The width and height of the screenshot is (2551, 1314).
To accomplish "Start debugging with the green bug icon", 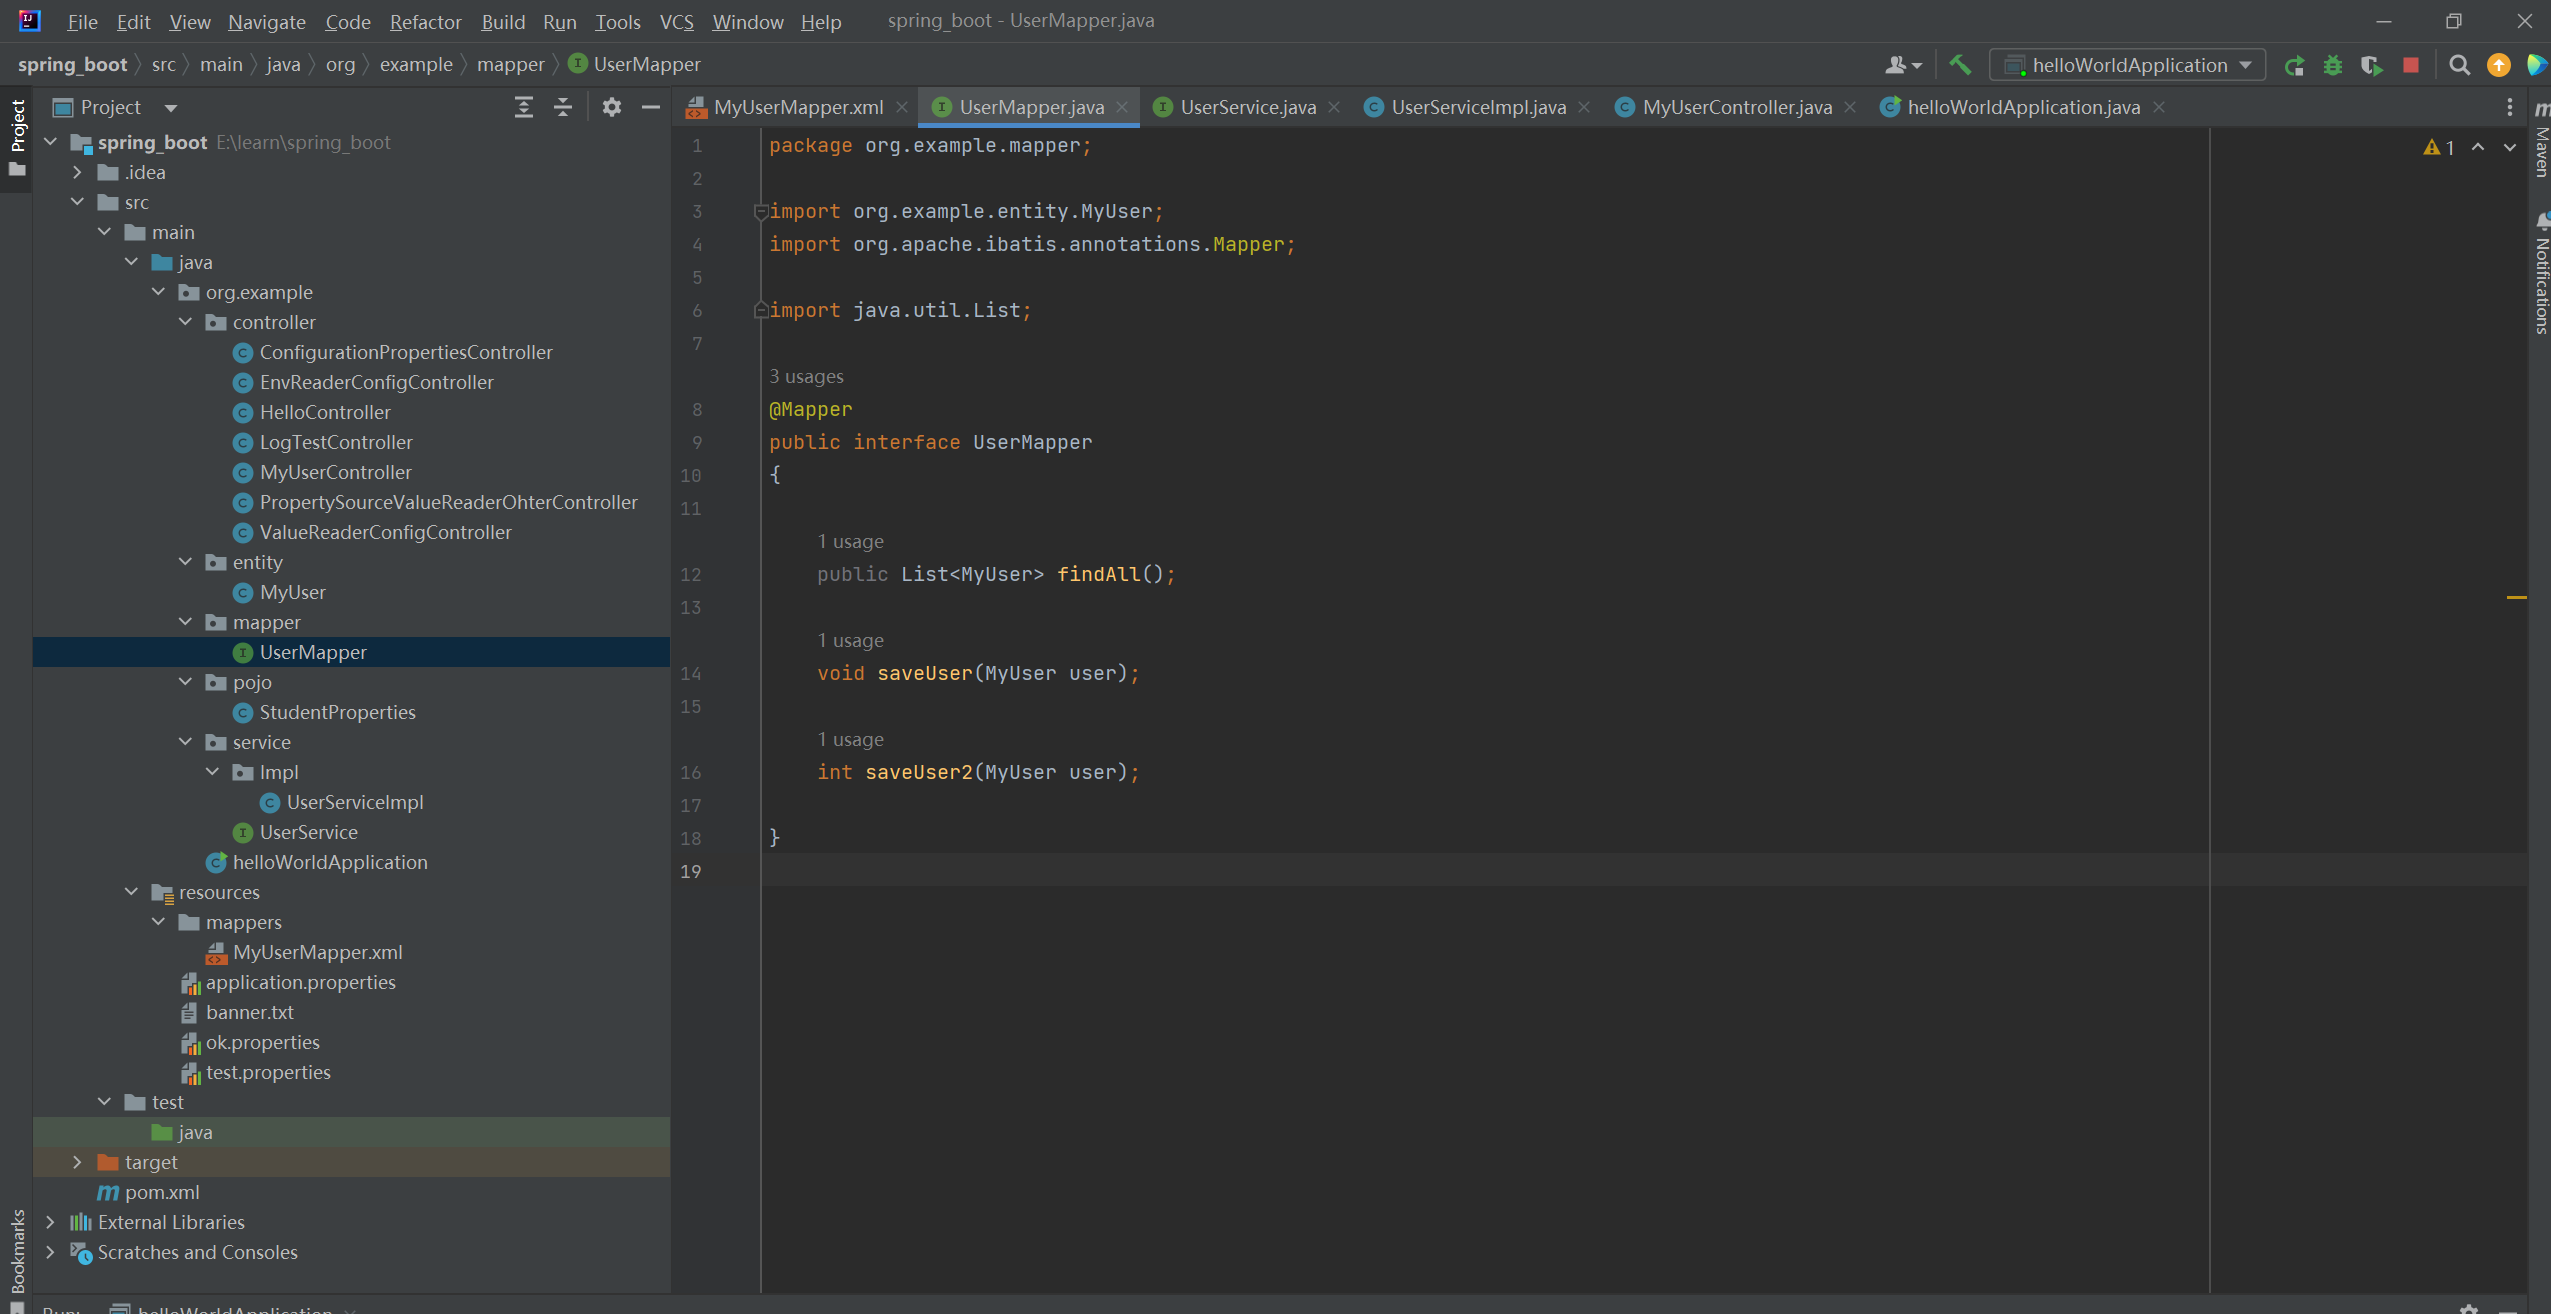I will tap(2333, 66).
